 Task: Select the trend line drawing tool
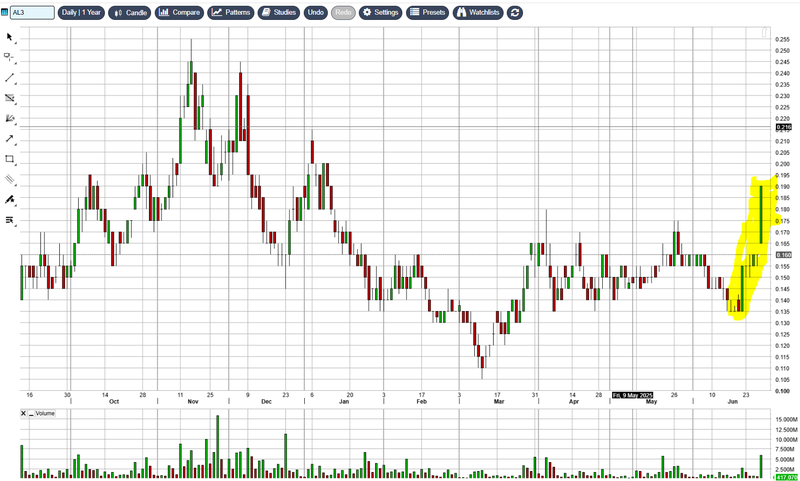click(10, 77)
